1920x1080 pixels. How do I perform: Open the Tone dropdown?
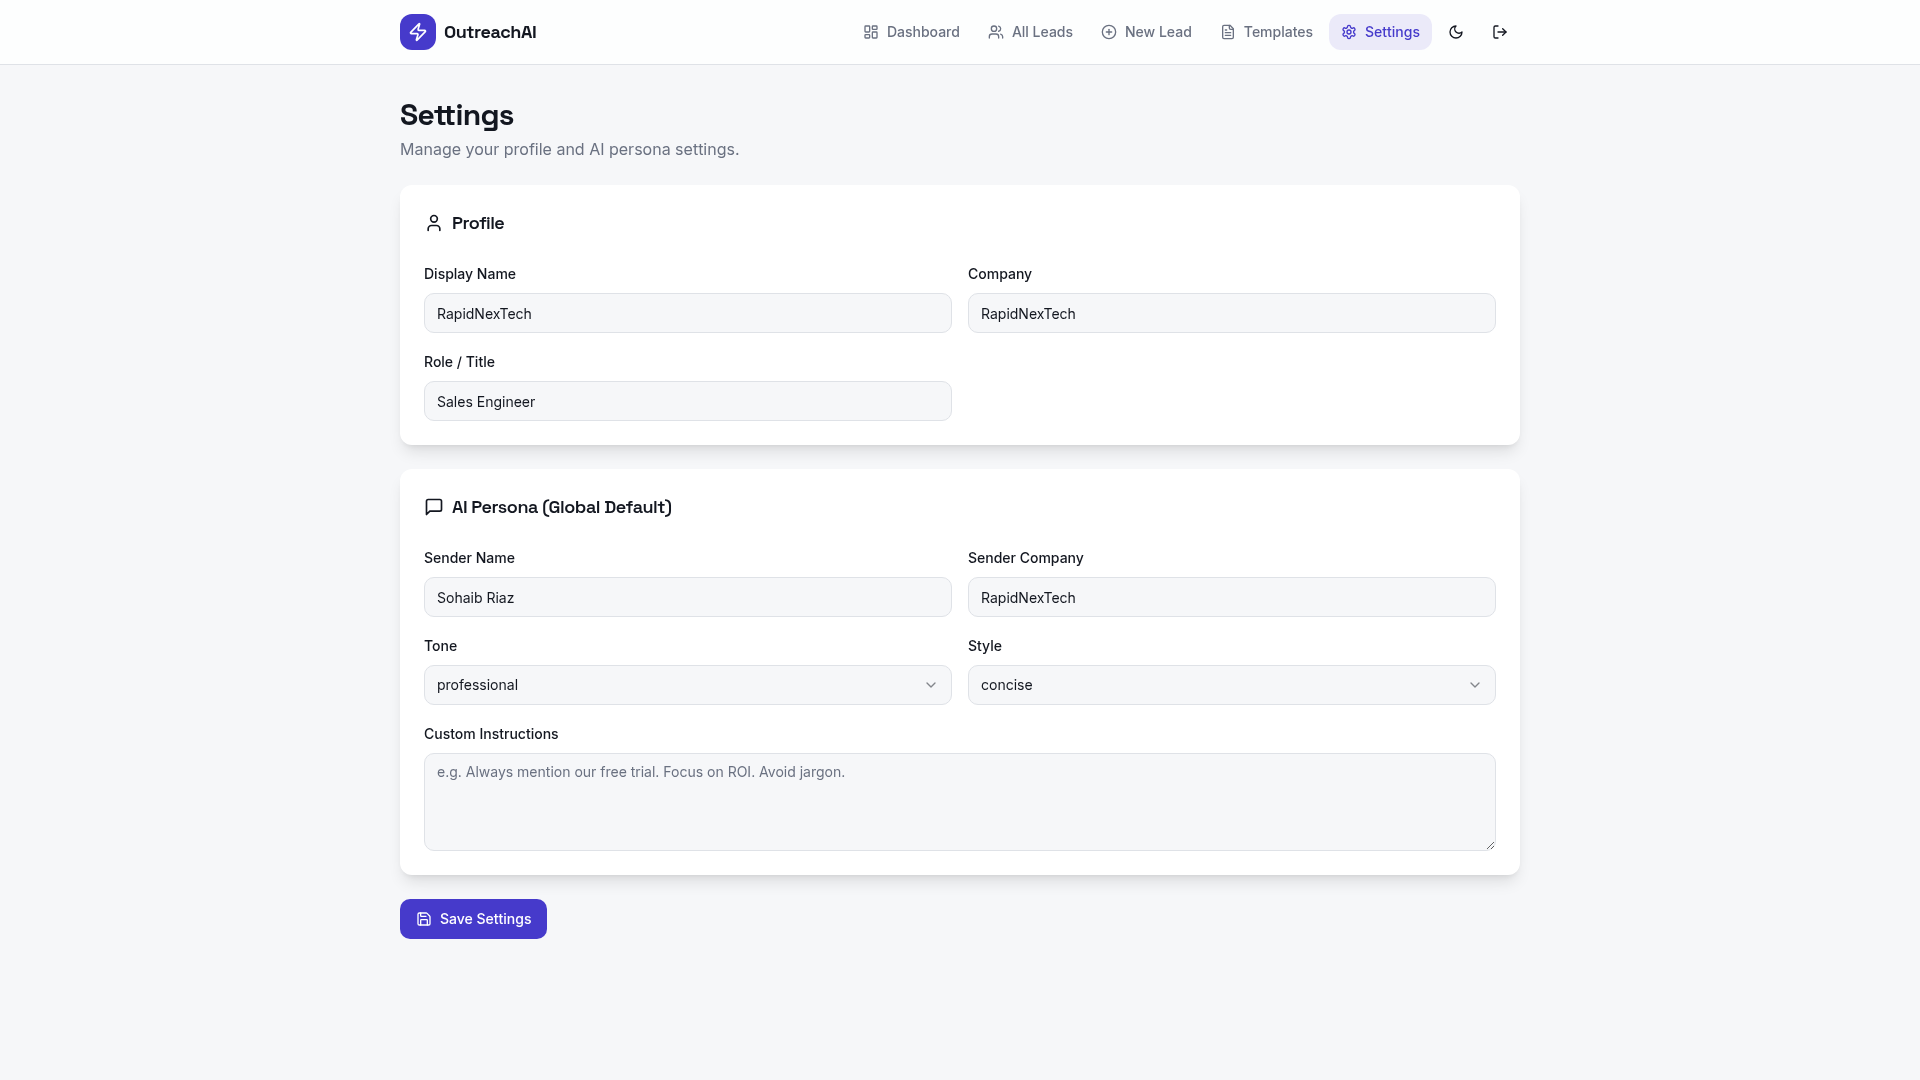pos(688,685)
